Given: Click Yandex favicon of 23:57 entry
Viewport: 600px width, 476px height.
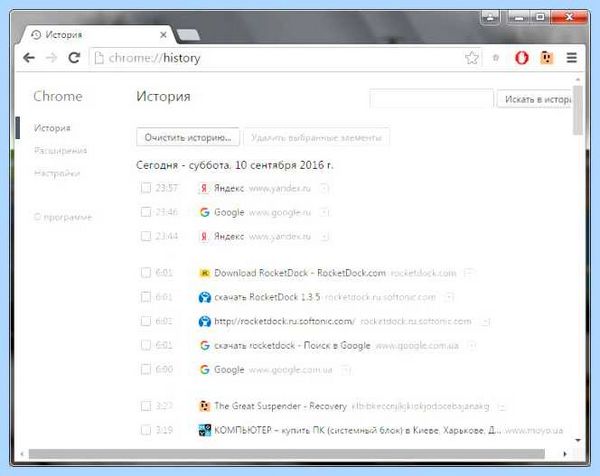Looking at the screenshot, I should 204,188.
